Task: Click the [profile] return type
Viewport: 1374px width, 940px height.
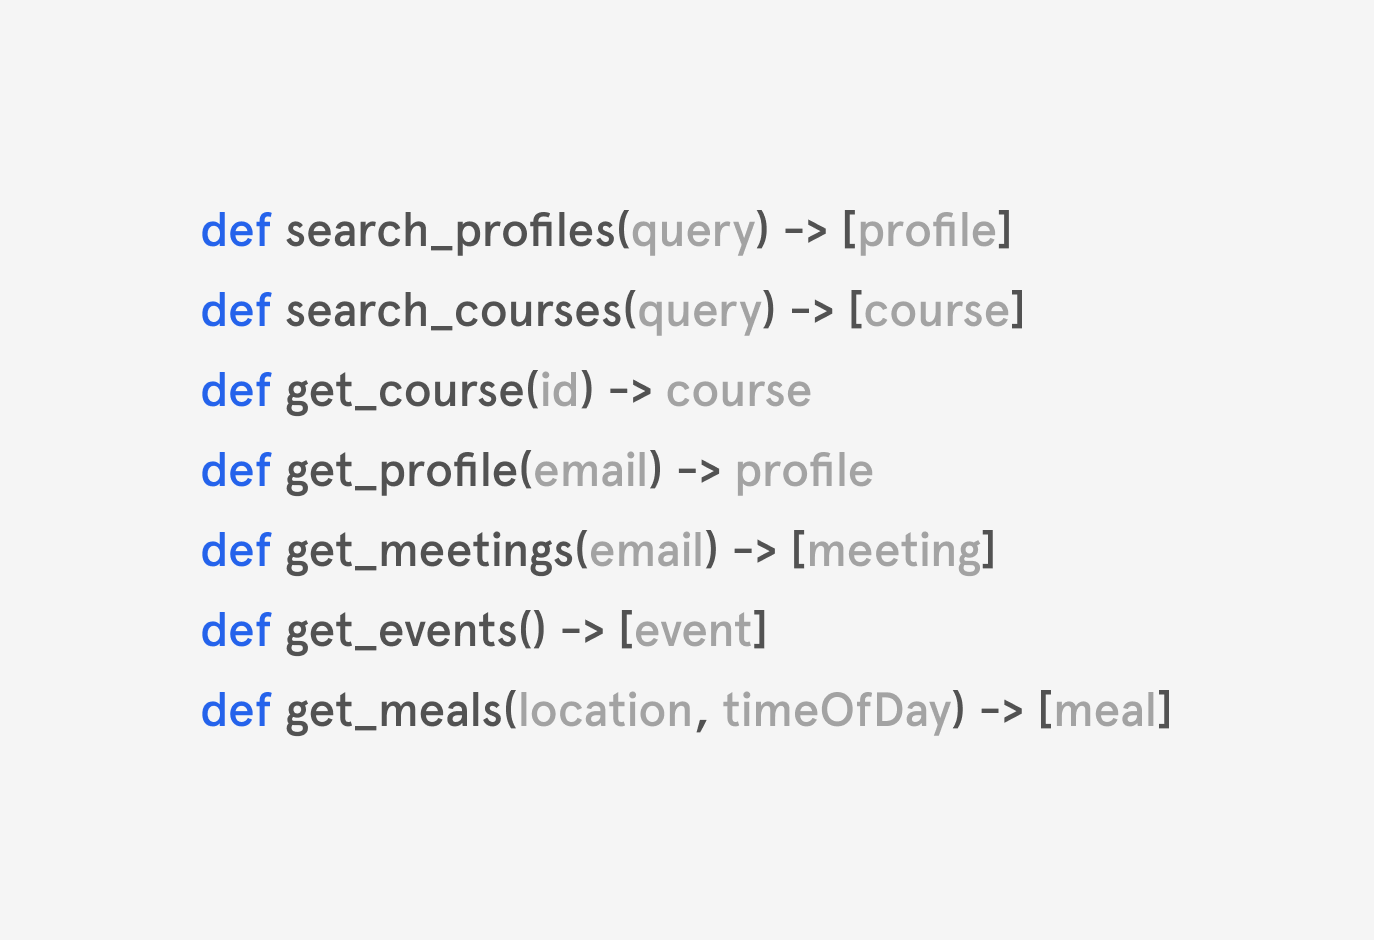Action: [x=927, y=232]
